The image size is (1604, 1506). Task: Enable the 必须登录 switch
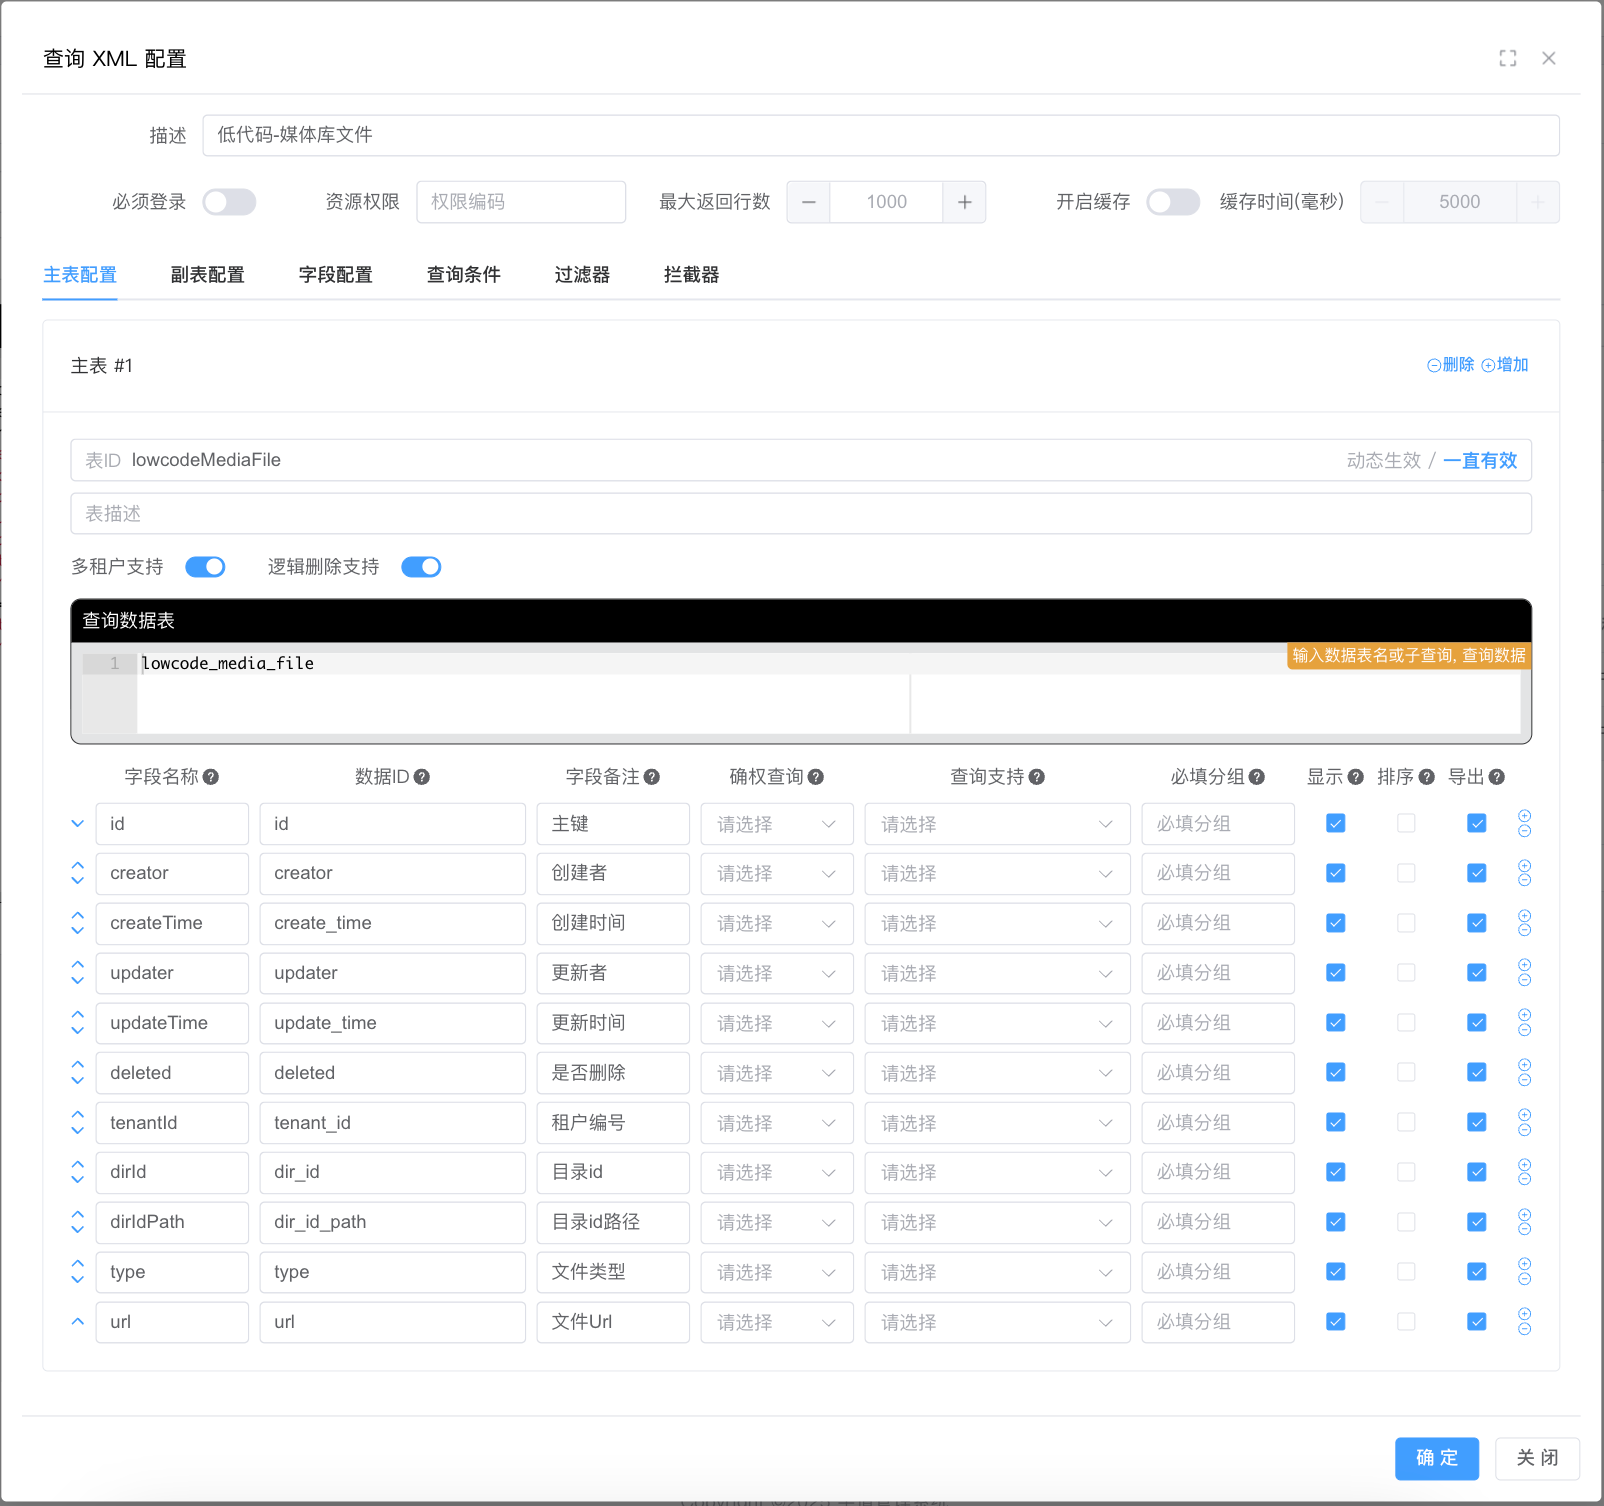(229, 202)
